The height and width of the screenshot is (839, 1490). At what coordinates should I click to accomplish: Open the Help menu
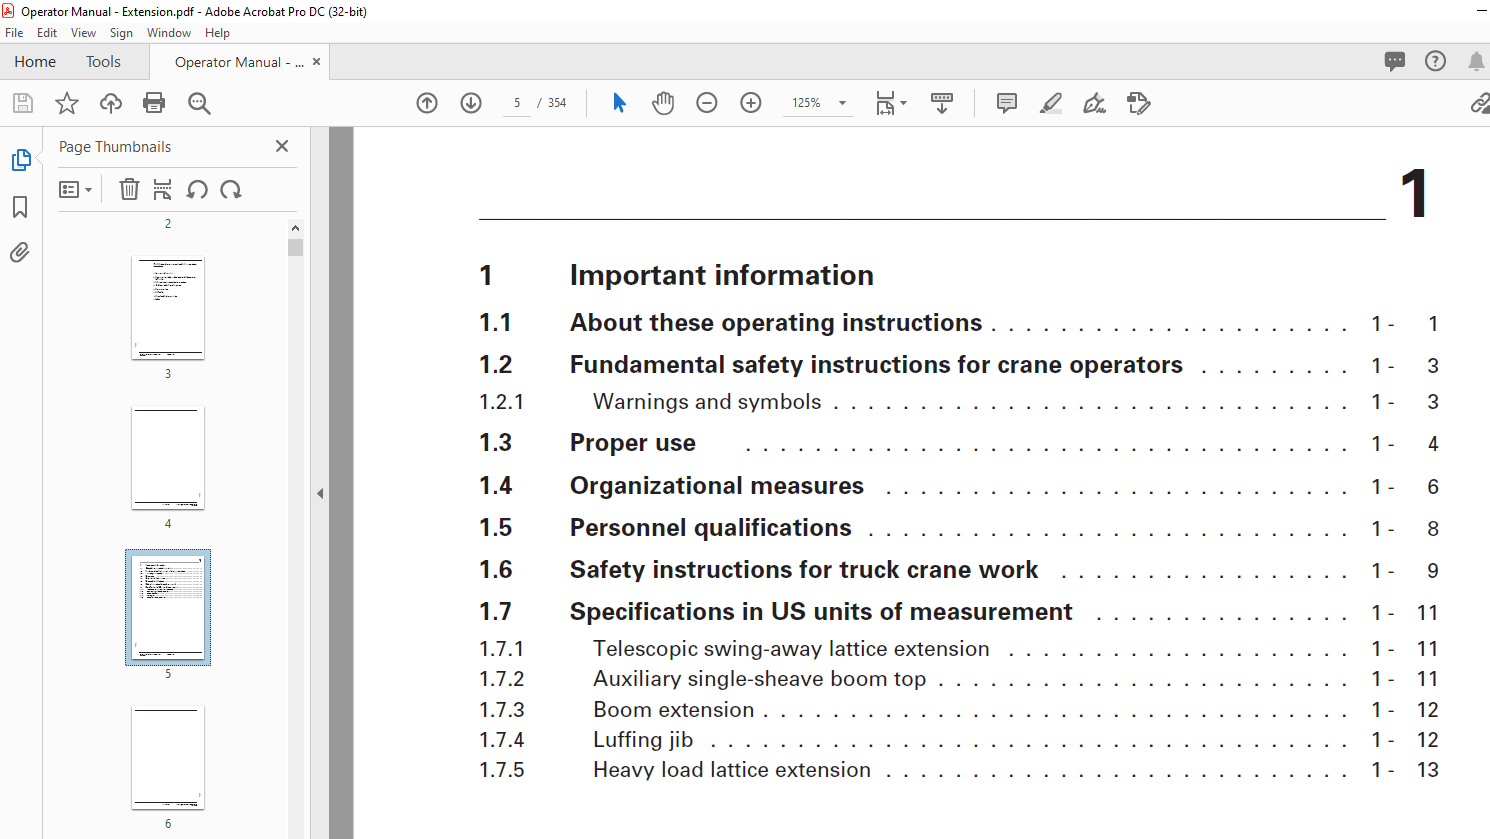pyautogui.click(x=217, y=33)
